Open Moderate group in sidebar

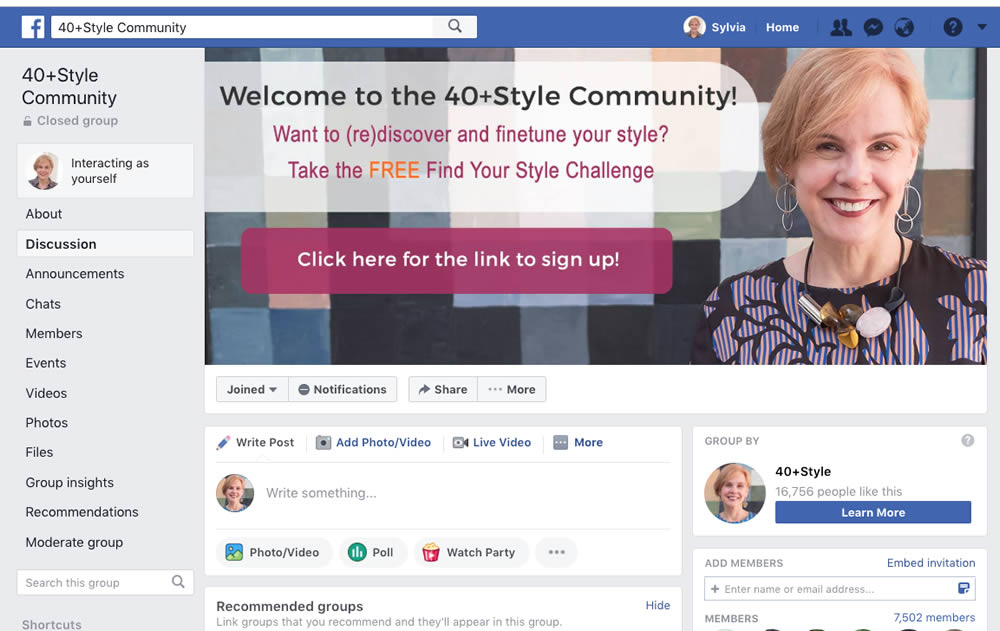(x=74, y=542)
